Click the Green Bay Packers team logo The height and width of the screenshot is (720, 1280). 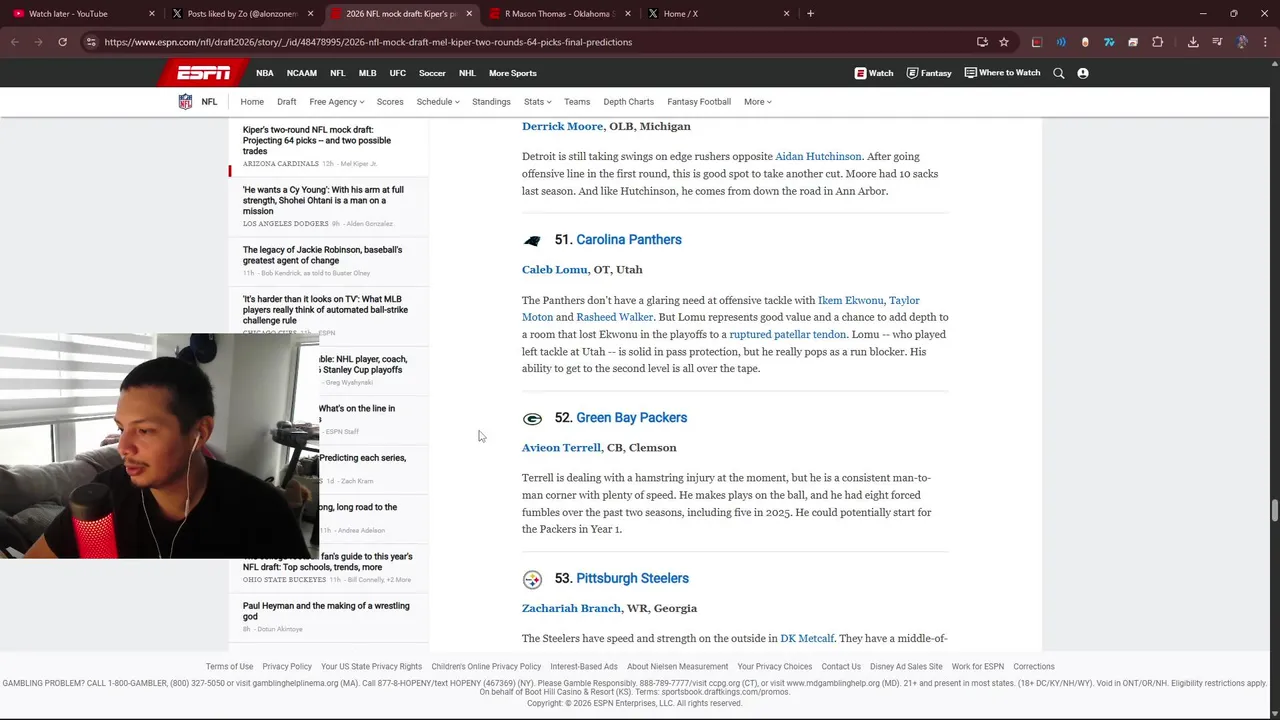[x=532, y=419]
